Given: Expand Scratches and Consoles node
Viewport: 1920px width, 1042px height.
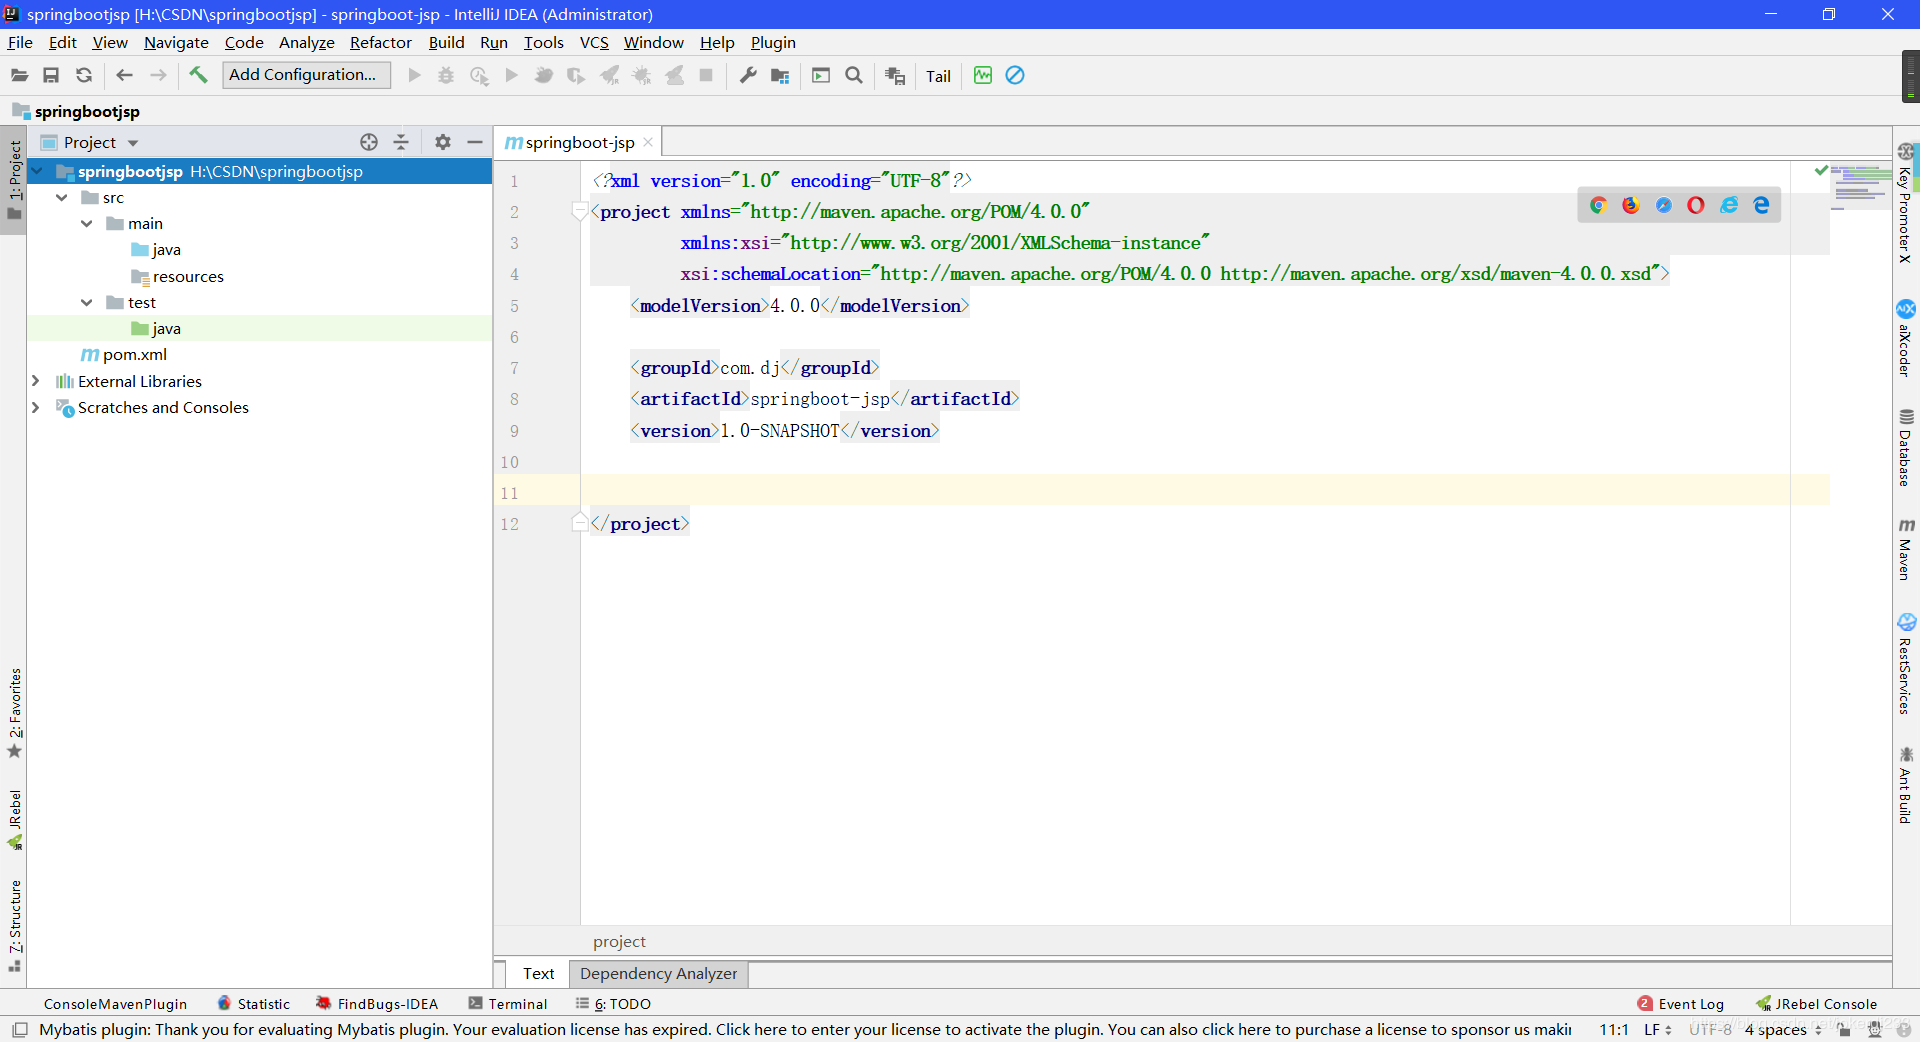Looking at the screenshot, I should pyautogui.click(x=36, y=407).
